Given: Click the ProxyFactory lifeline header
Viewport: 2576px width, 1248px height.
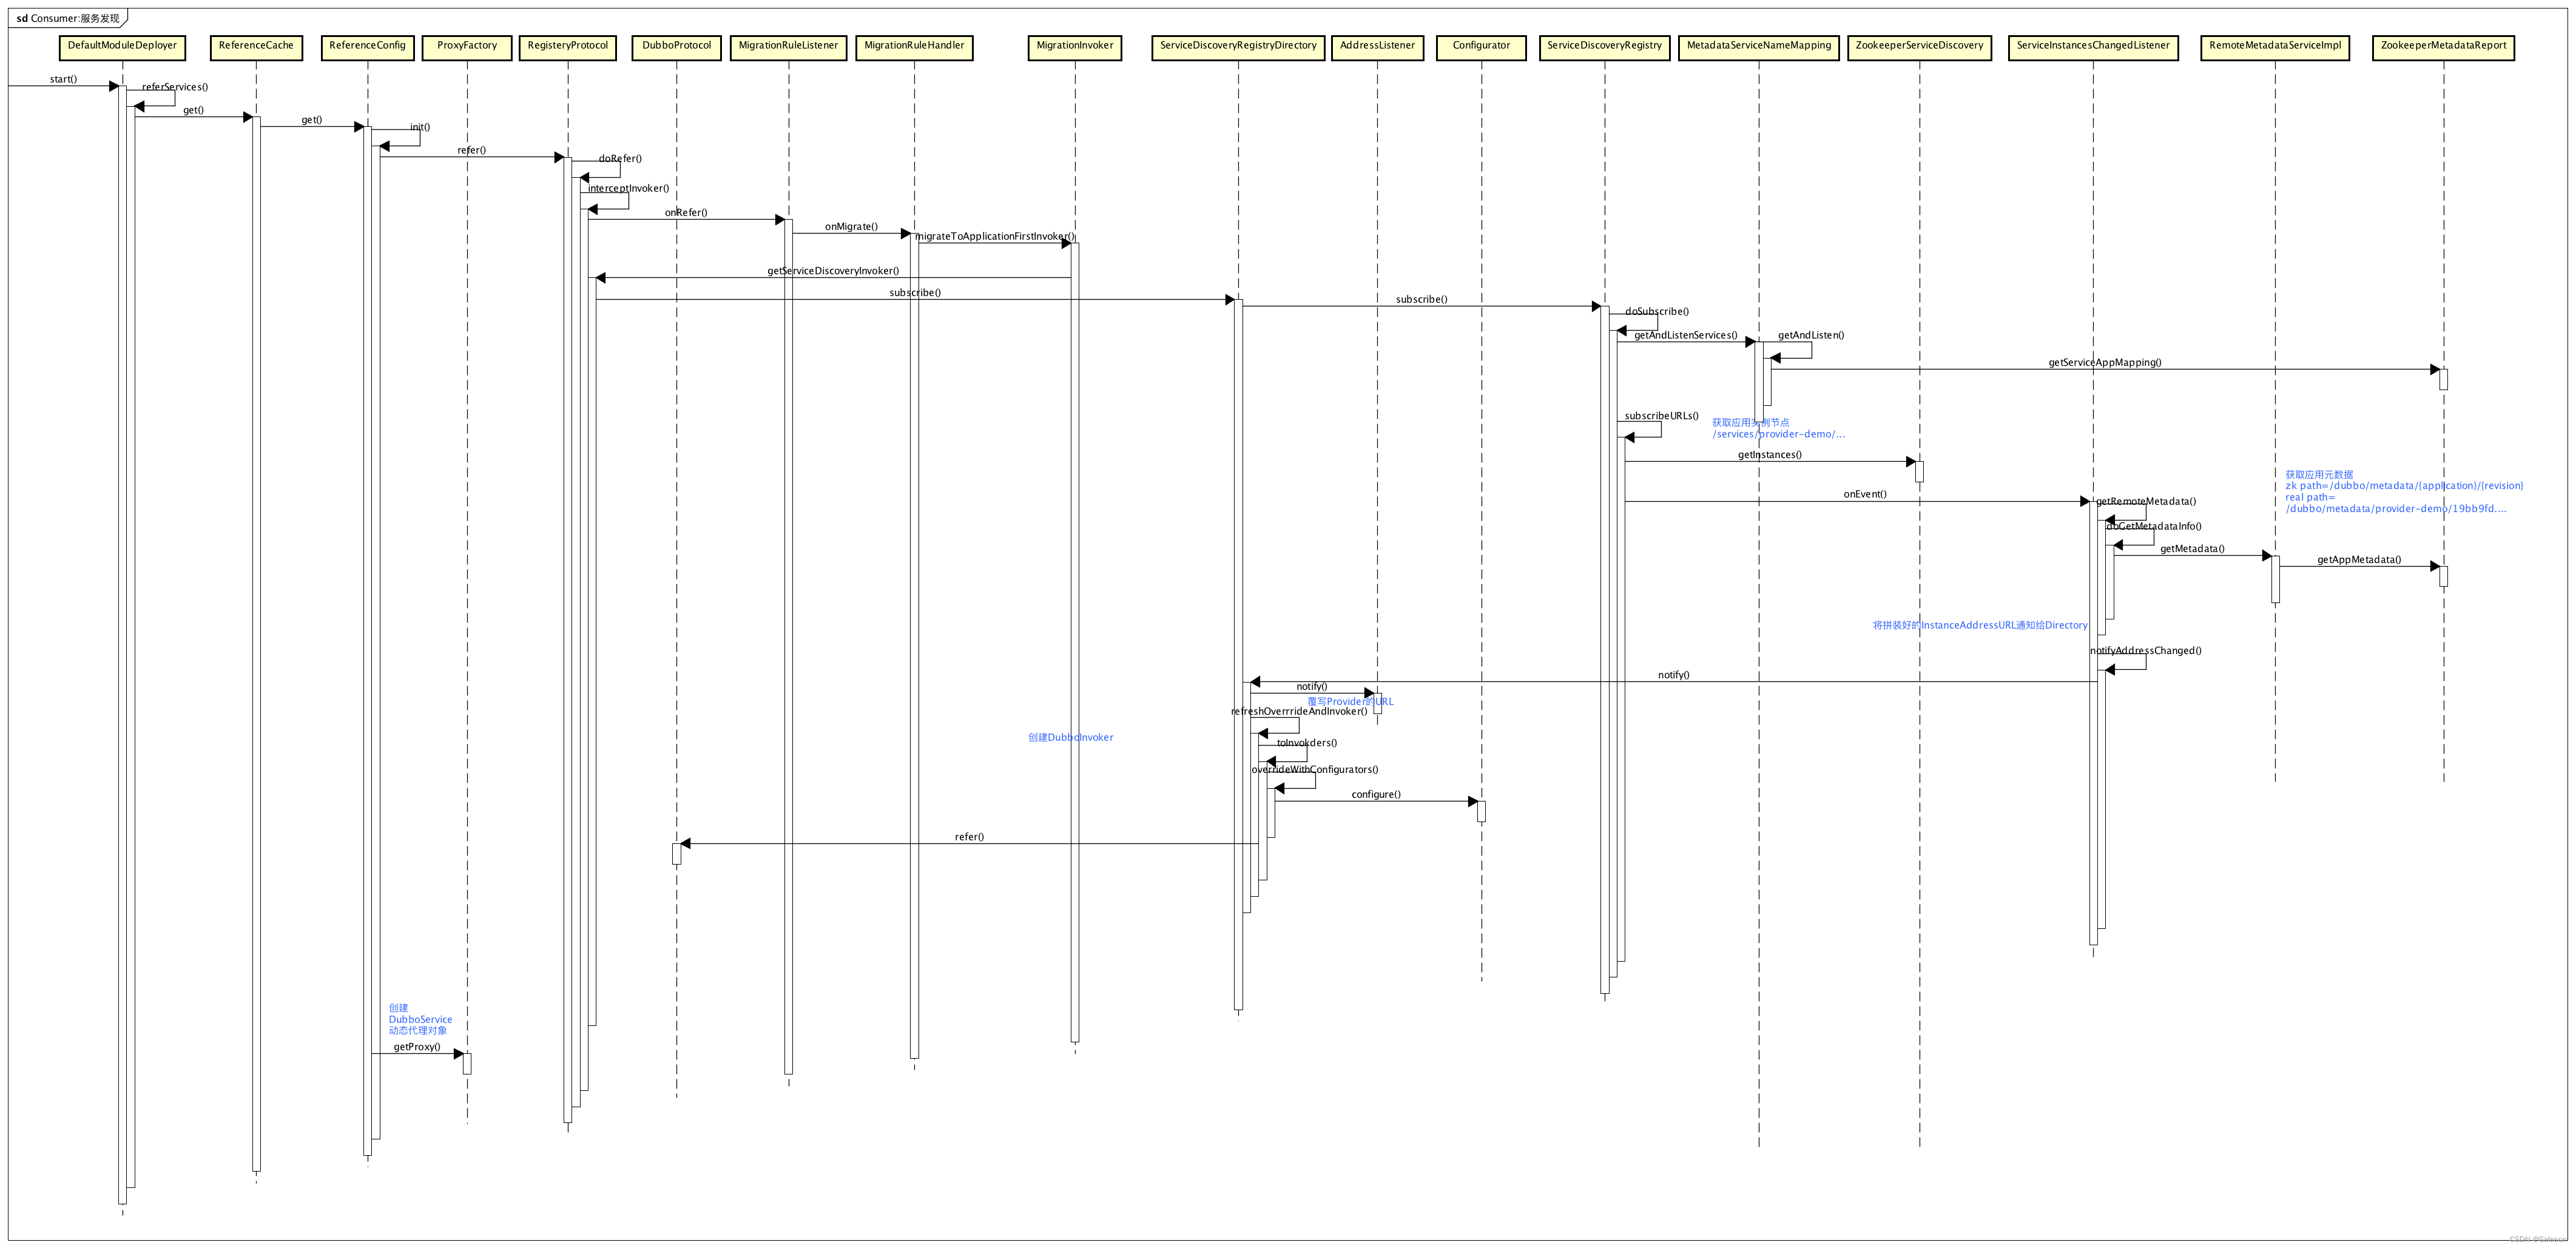Looking at the screenshot, I should tap(467, 47).
